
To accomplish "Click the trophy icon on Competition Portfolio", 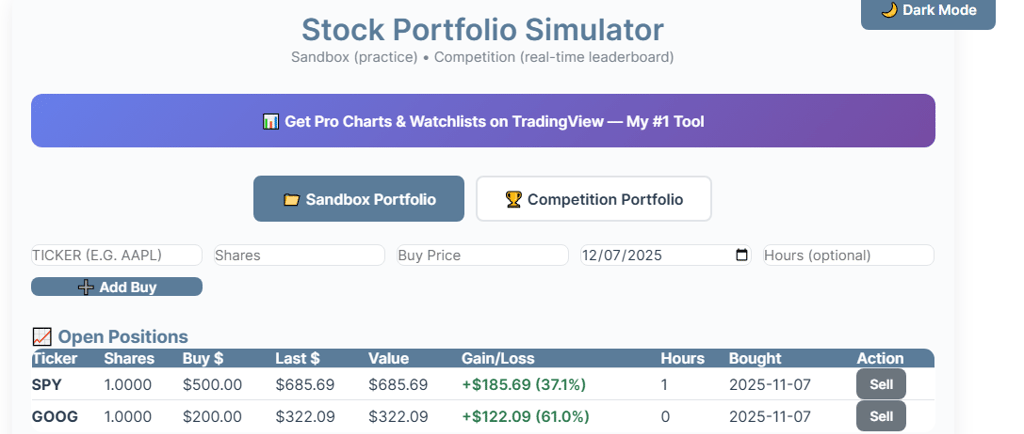I will pyautogui.click(x=513, y=200).
